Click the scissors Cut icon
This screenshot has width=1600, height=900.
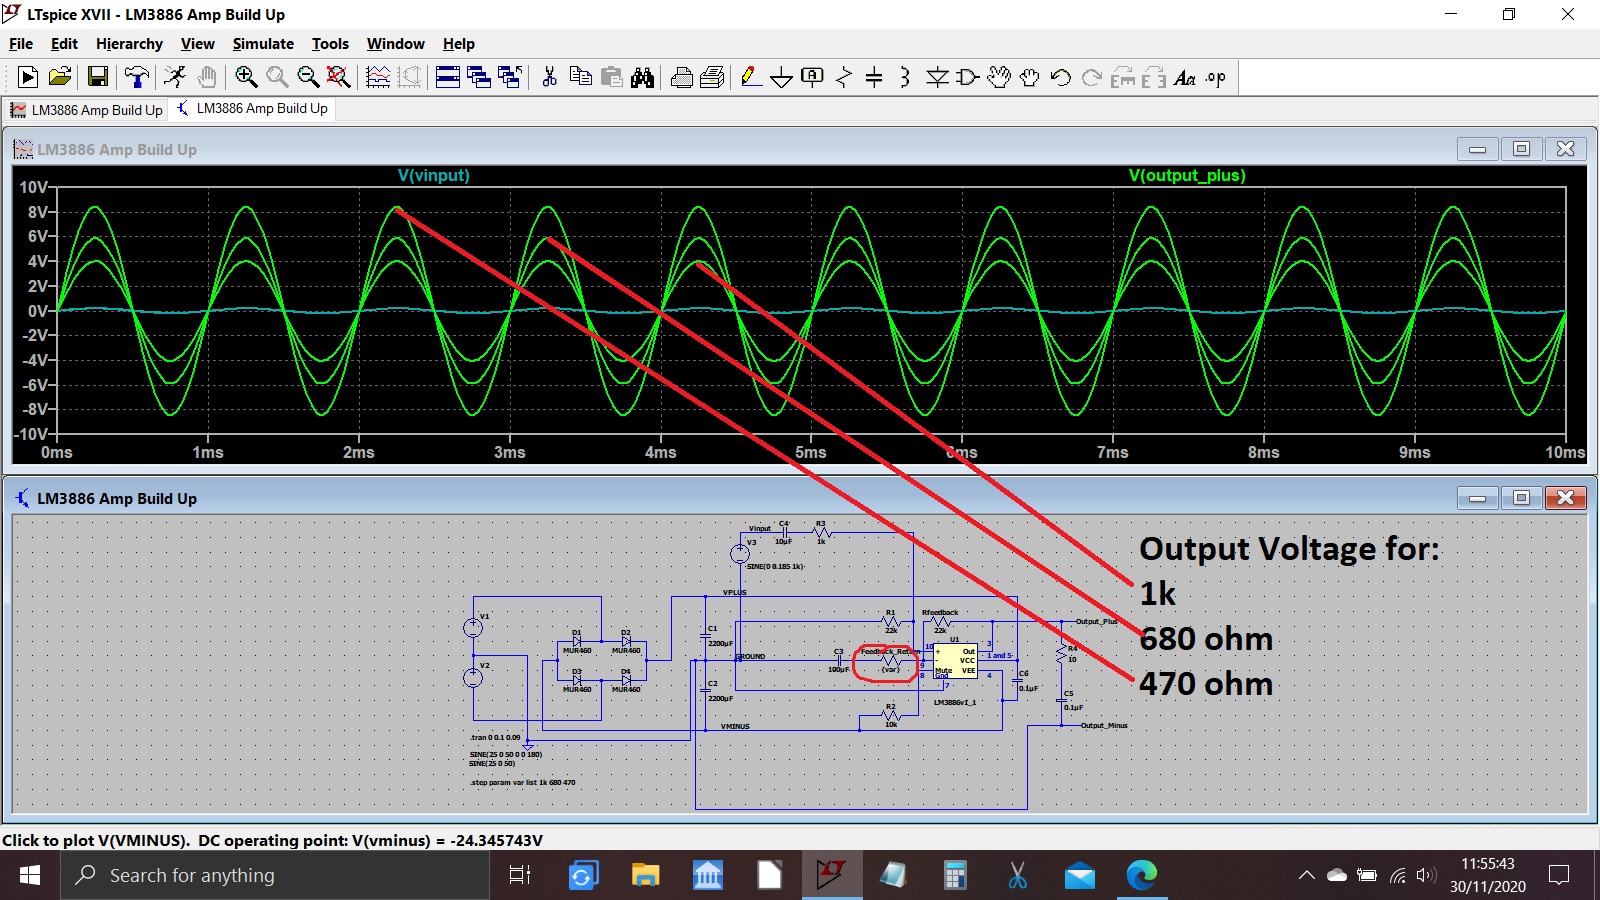(549, 77)
